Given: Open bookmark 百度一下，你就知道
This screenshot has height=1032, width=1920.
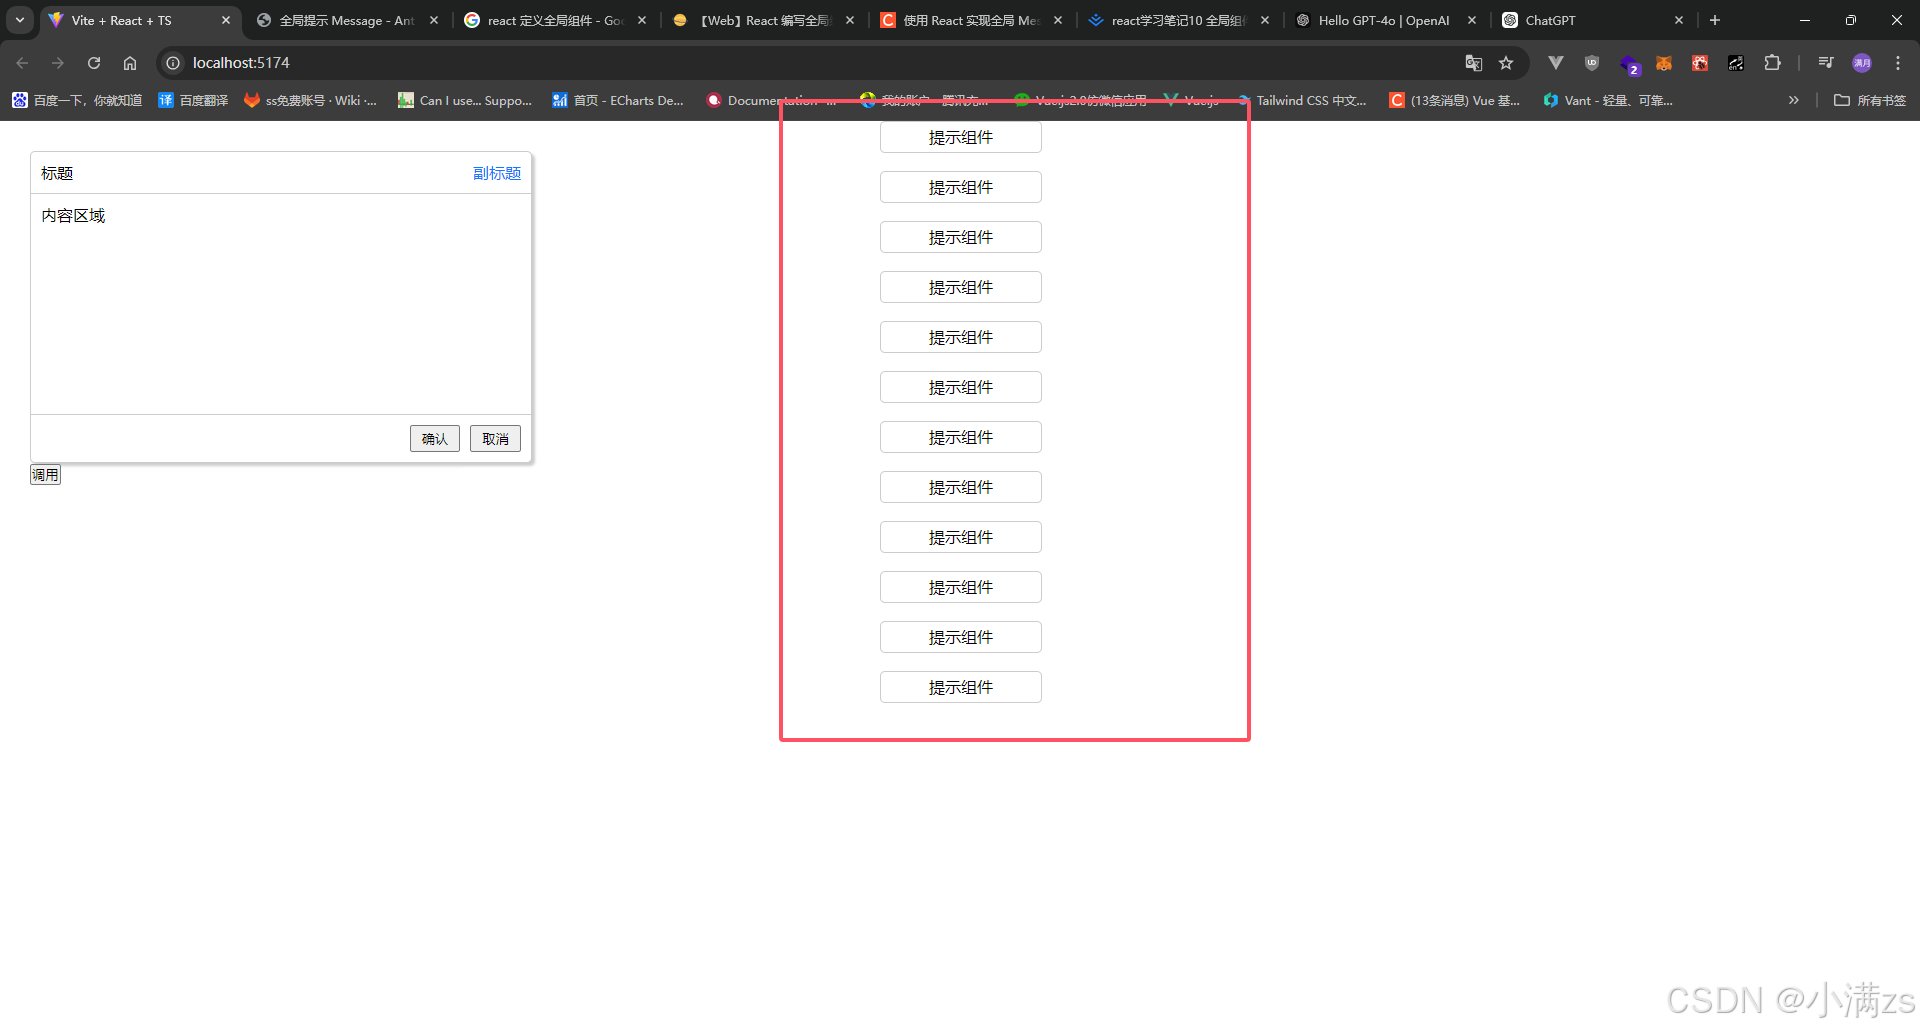Looking at the screenshot, I should (77, 100).
